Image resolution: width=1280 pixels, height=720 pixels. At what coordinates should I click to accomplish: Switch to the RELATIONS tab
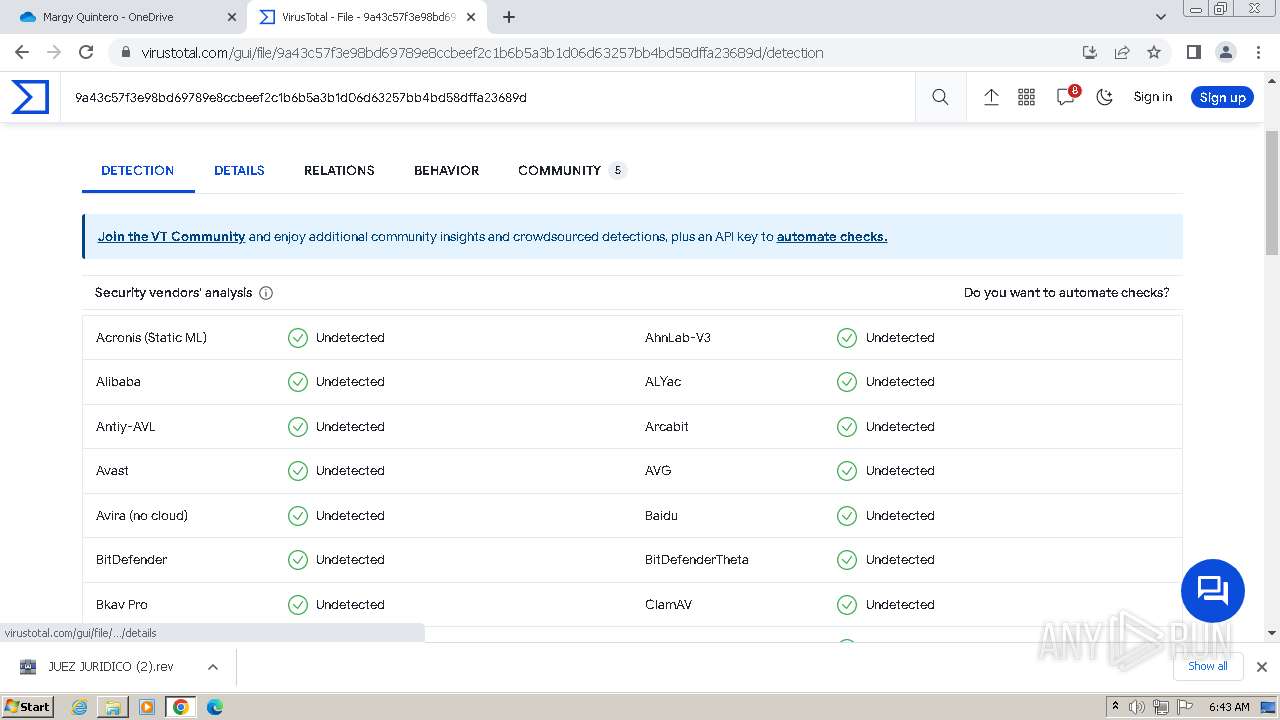[x=339, y=170]
